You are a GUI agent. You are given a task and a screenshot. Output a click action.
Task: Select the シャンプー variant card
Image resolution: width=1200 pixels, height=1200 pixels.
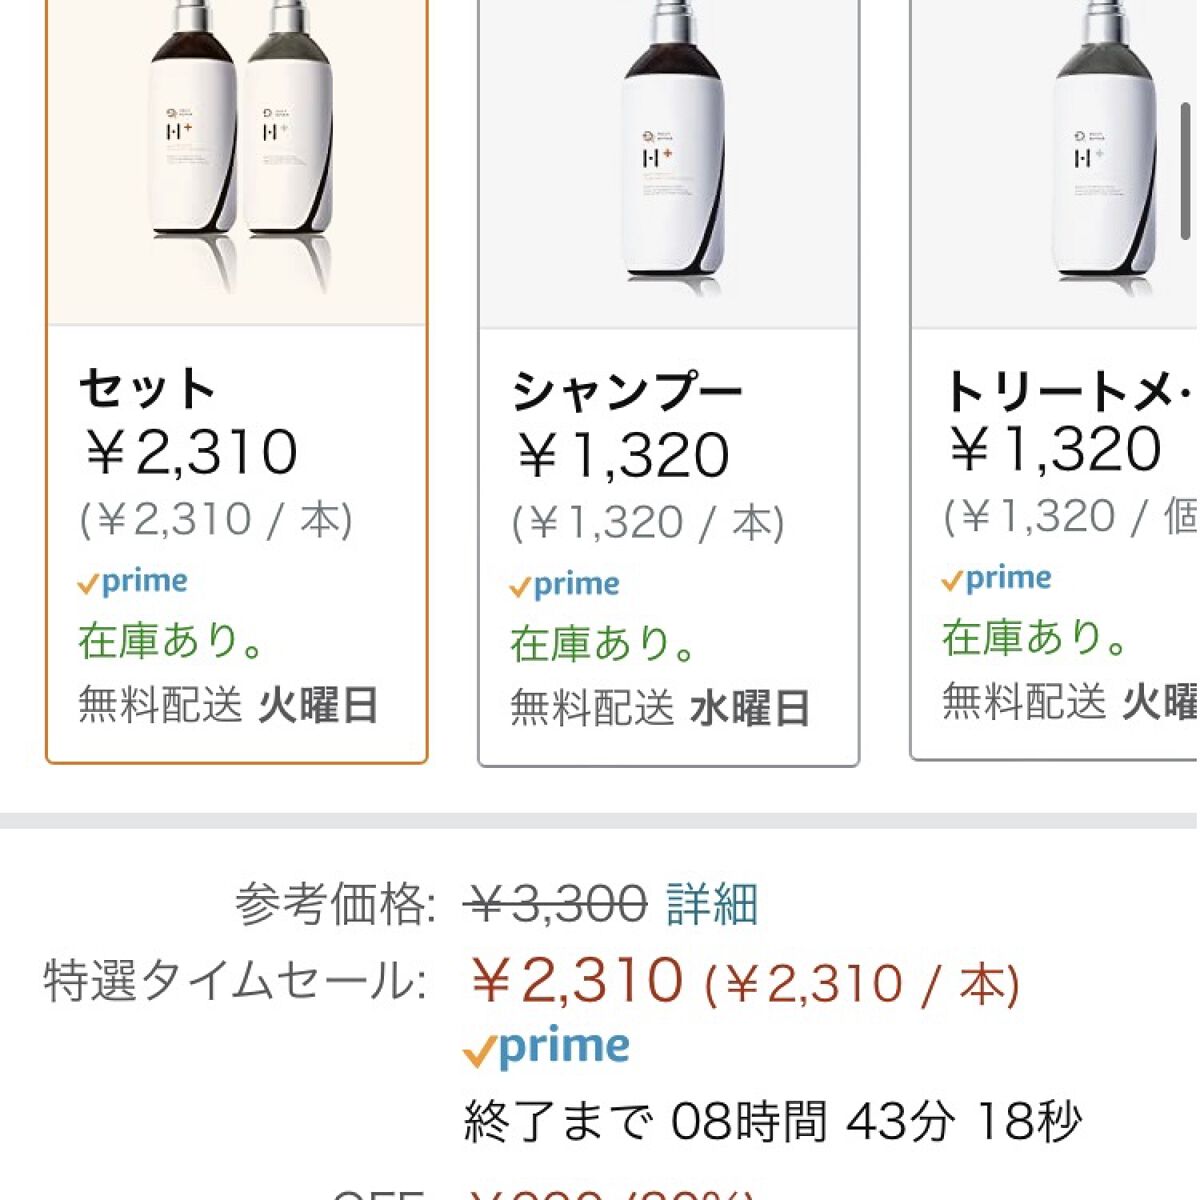(x=668, y=380)
